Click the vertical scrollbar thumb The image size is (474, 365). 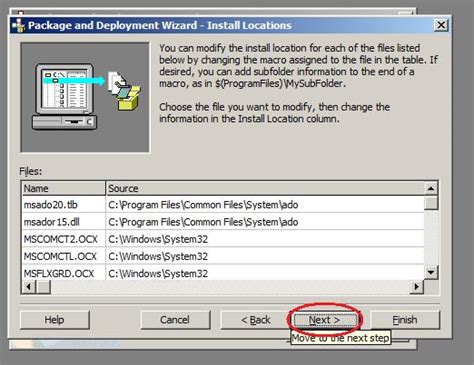(431, 203)
